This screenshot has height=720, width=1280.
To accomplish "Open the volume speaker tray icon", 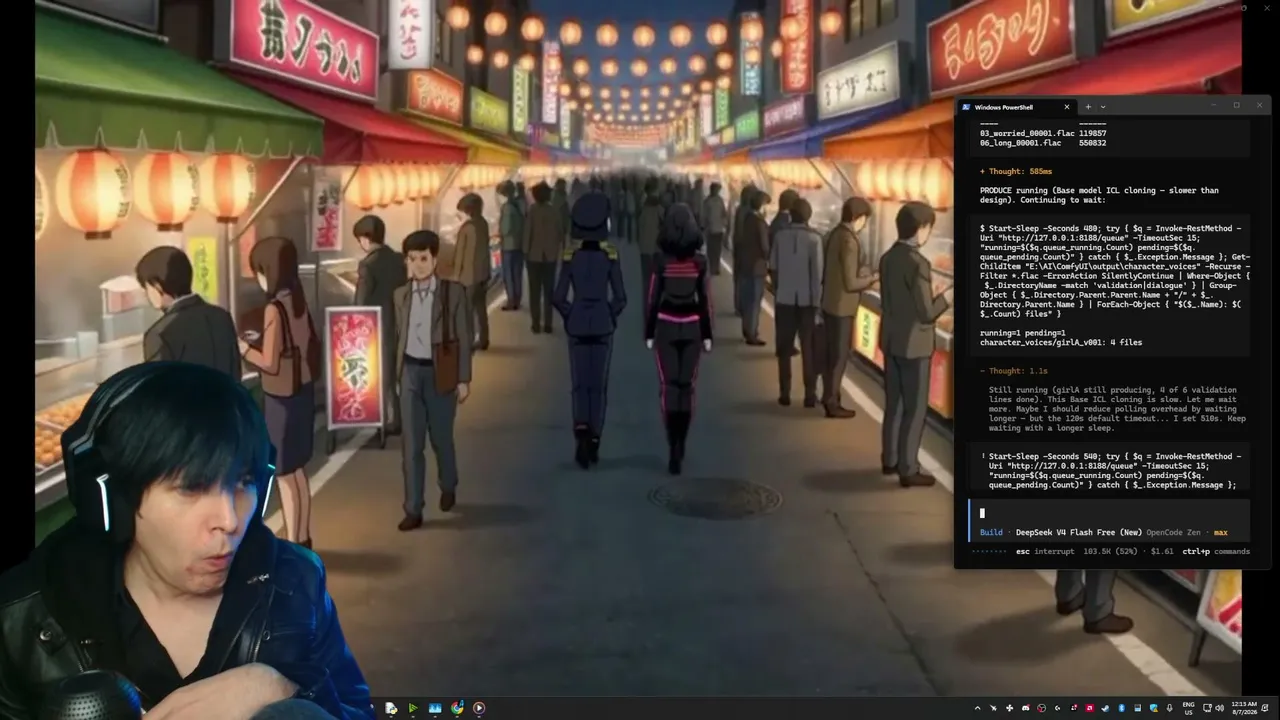I will tap(1219, 708).
